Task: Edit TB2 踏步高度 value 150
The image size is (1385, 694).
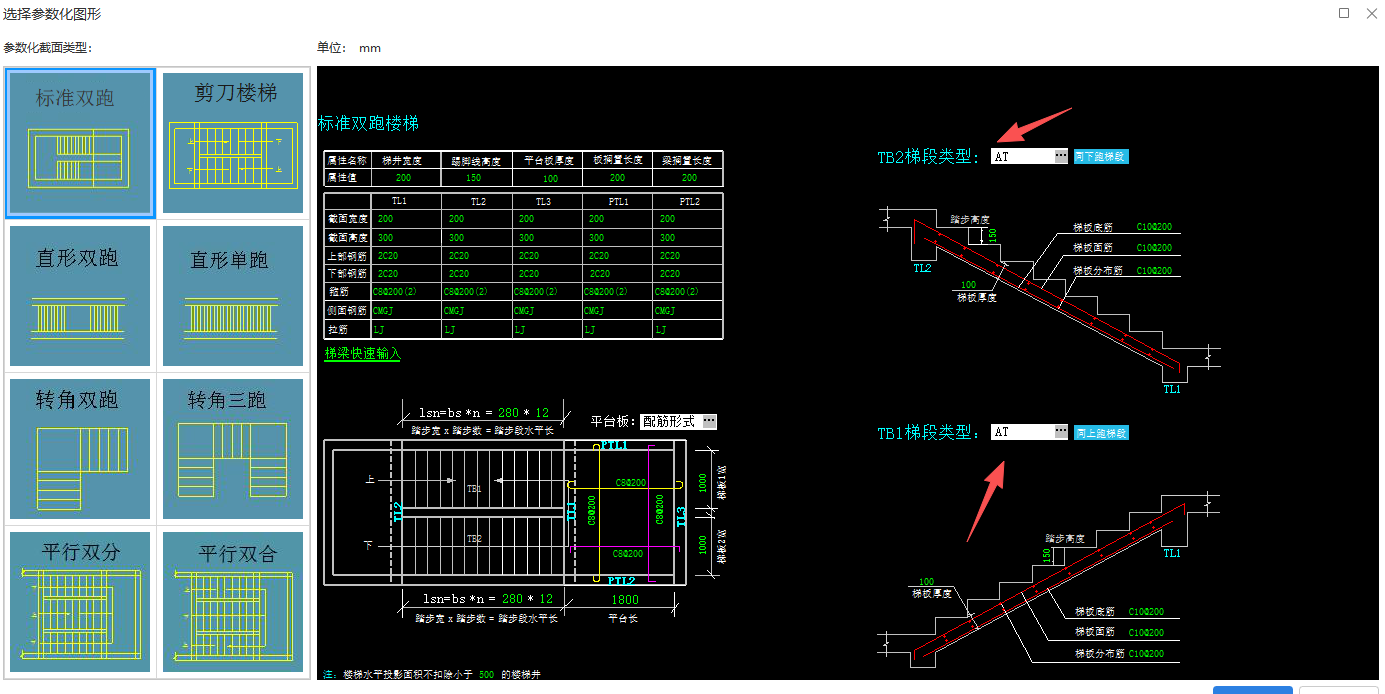Action: (x=993, y=235)
